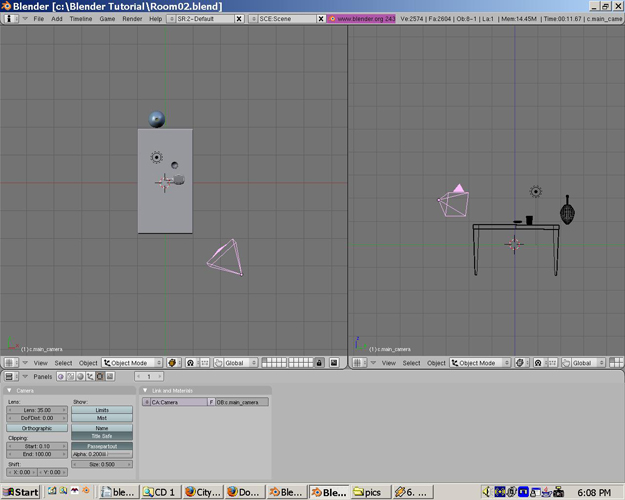This screenshot has width=625, height=500.
Task: Open the Render menu
Action: (132, 19)
